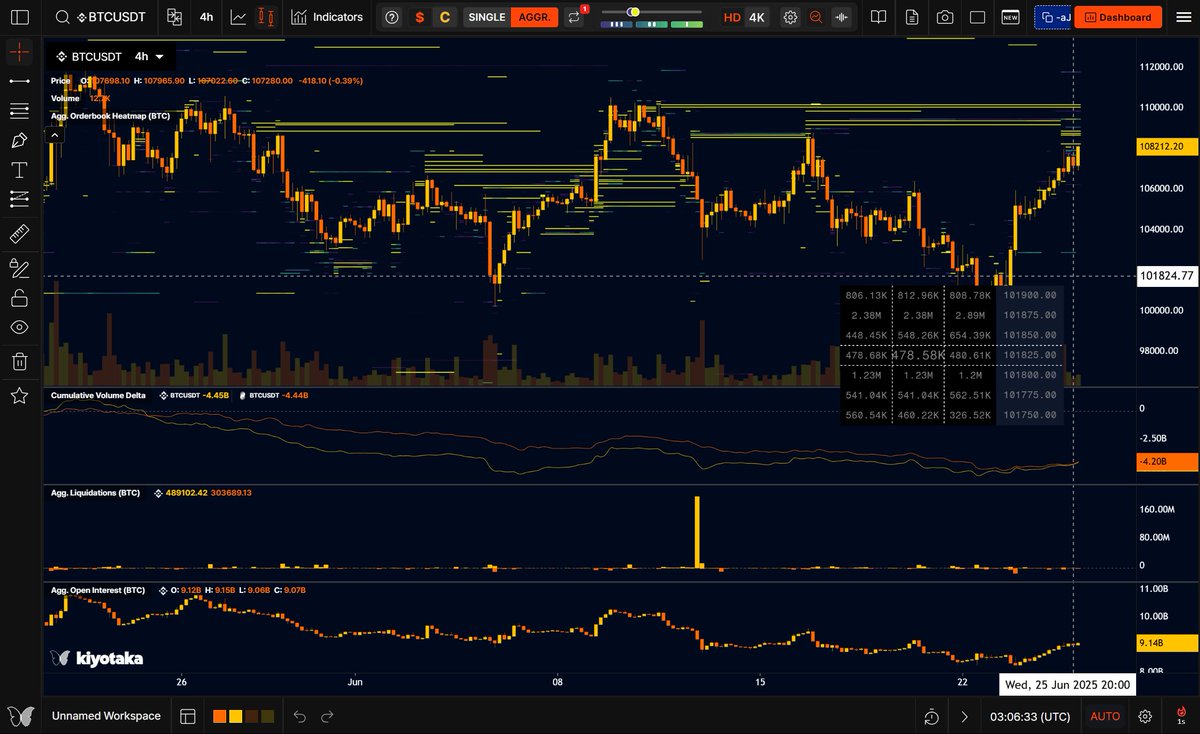Screen dimensions: 1200x734
Task: Select the fibonacci levels tool
Action: pyautogui.click(x=19, y=199)
